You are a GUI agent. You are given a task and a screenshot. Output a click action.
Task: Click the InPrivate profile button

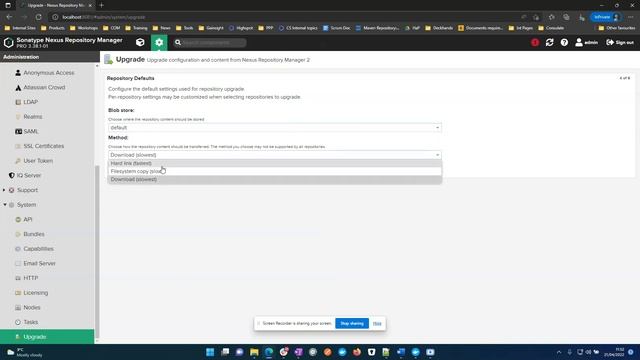click(x=606, y=17)
